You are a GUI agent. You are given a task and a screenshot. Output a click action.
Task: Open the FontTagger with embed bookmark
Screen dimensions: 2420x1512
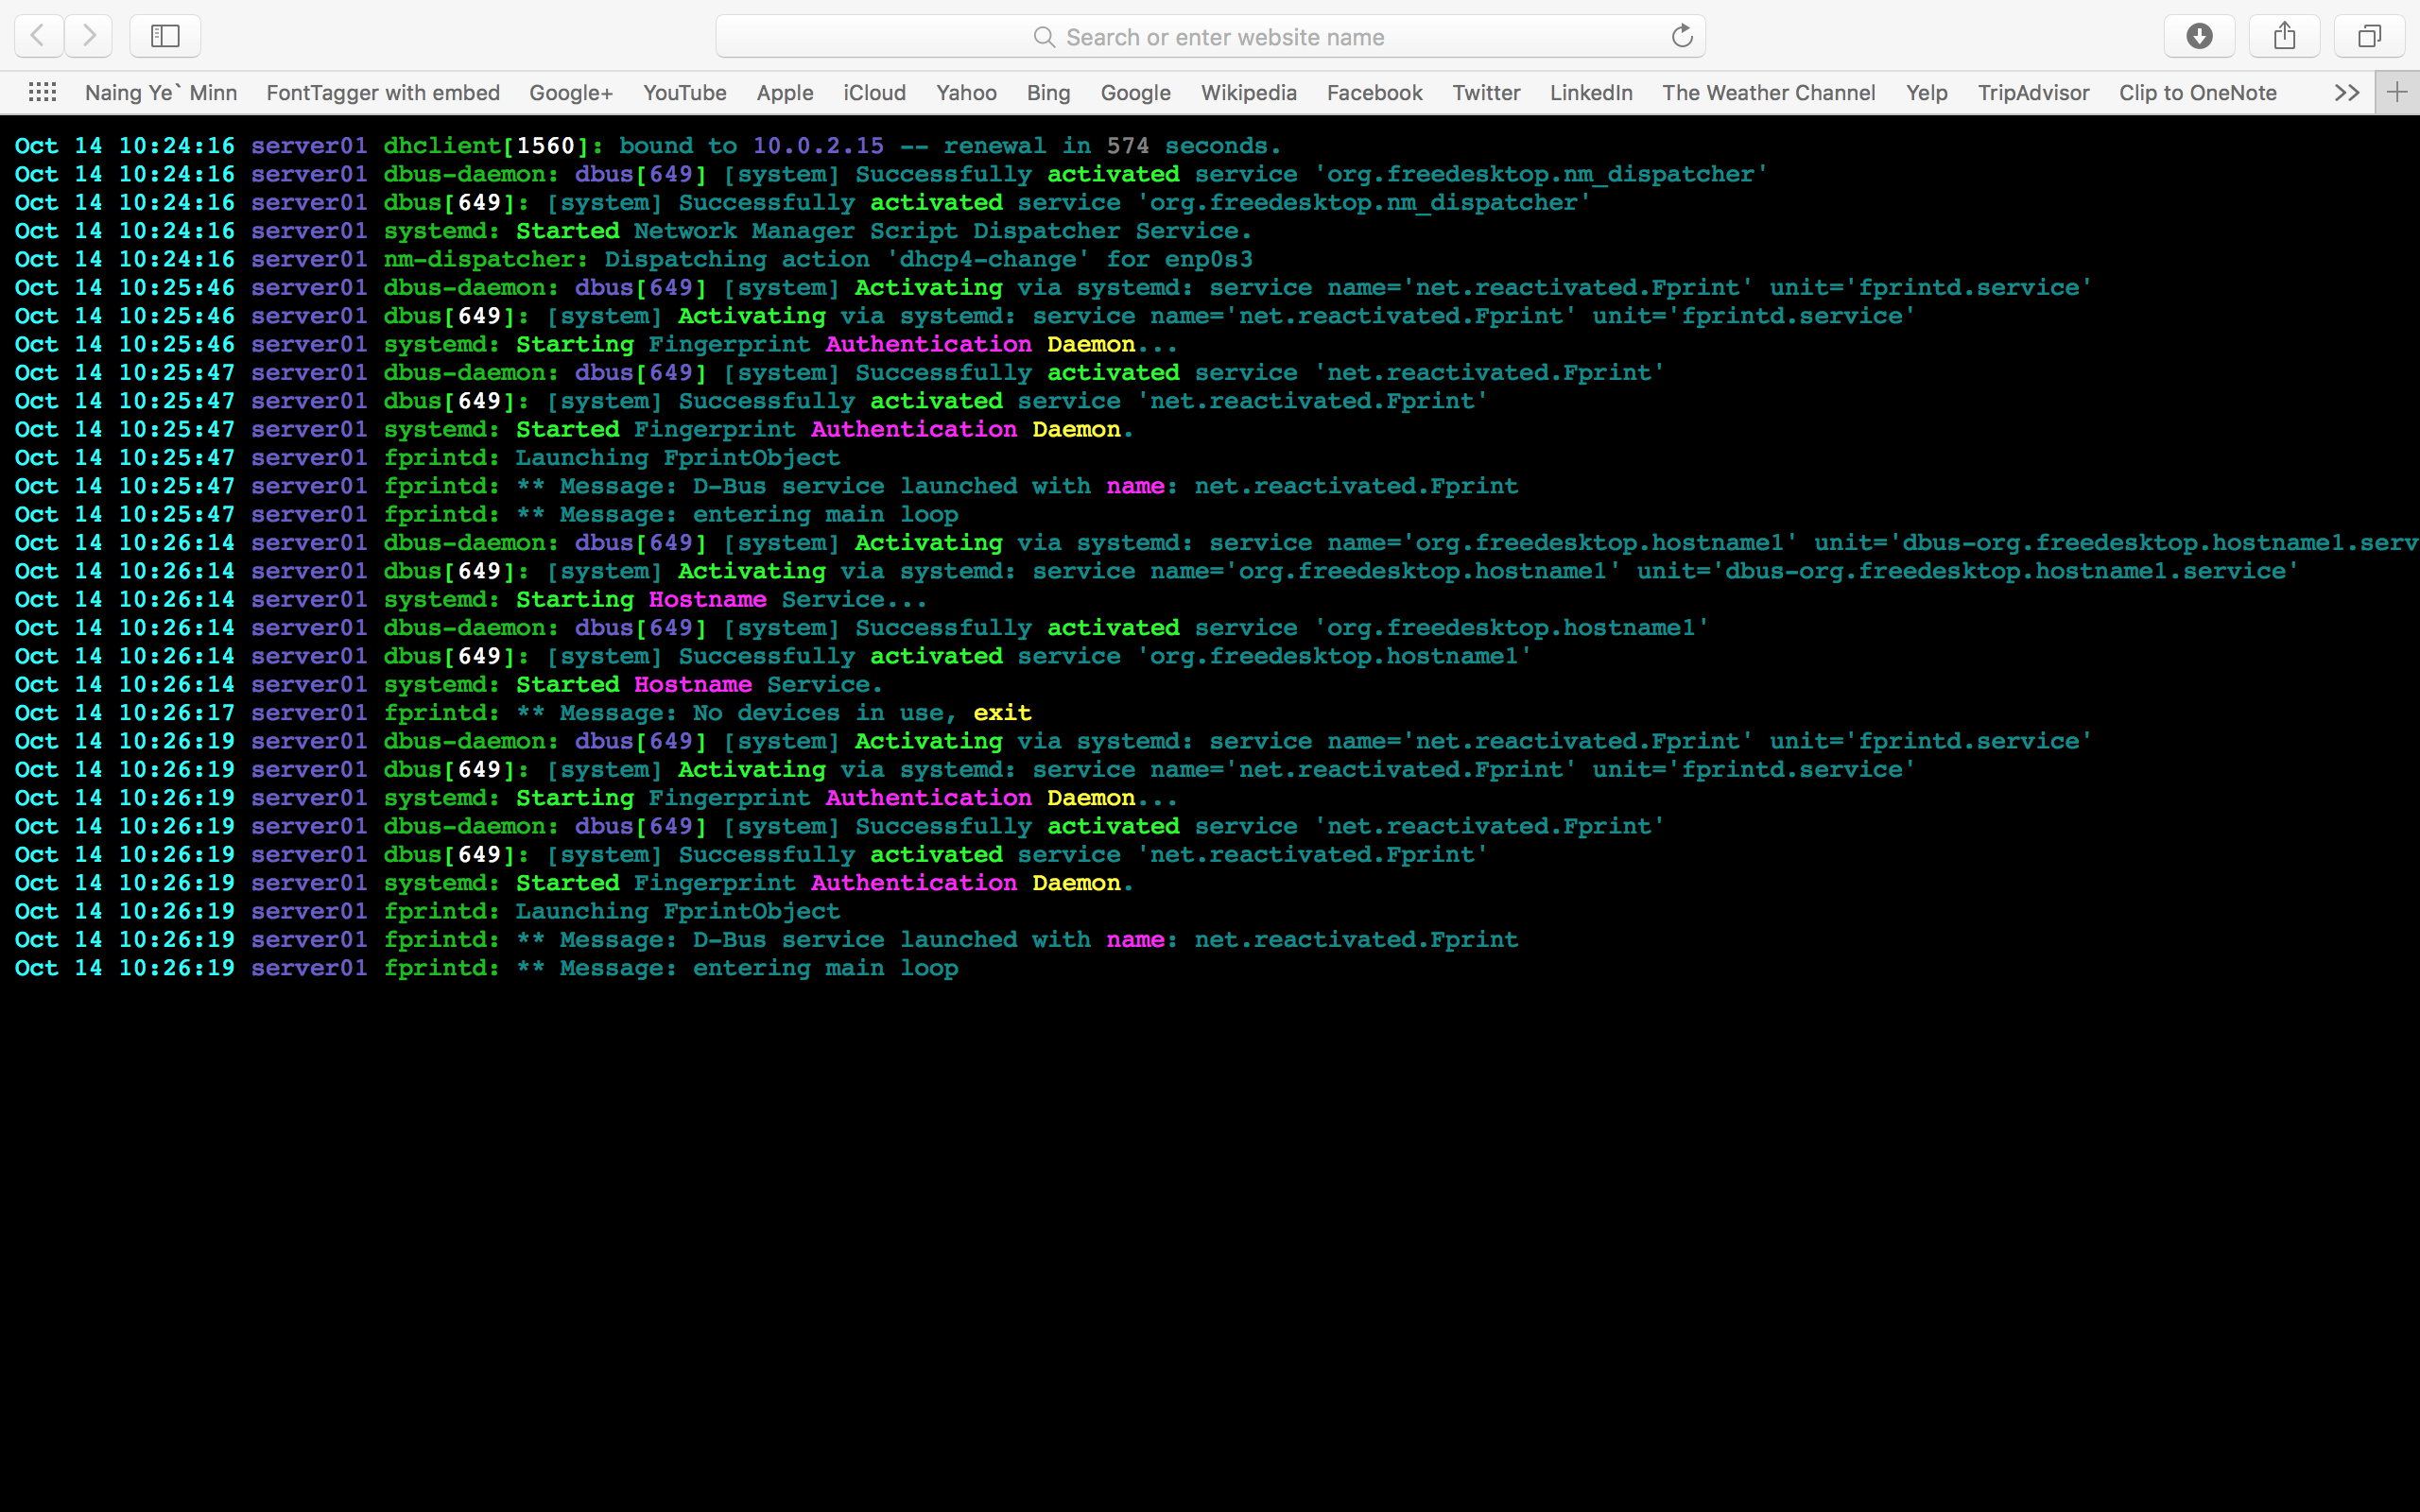383,92
